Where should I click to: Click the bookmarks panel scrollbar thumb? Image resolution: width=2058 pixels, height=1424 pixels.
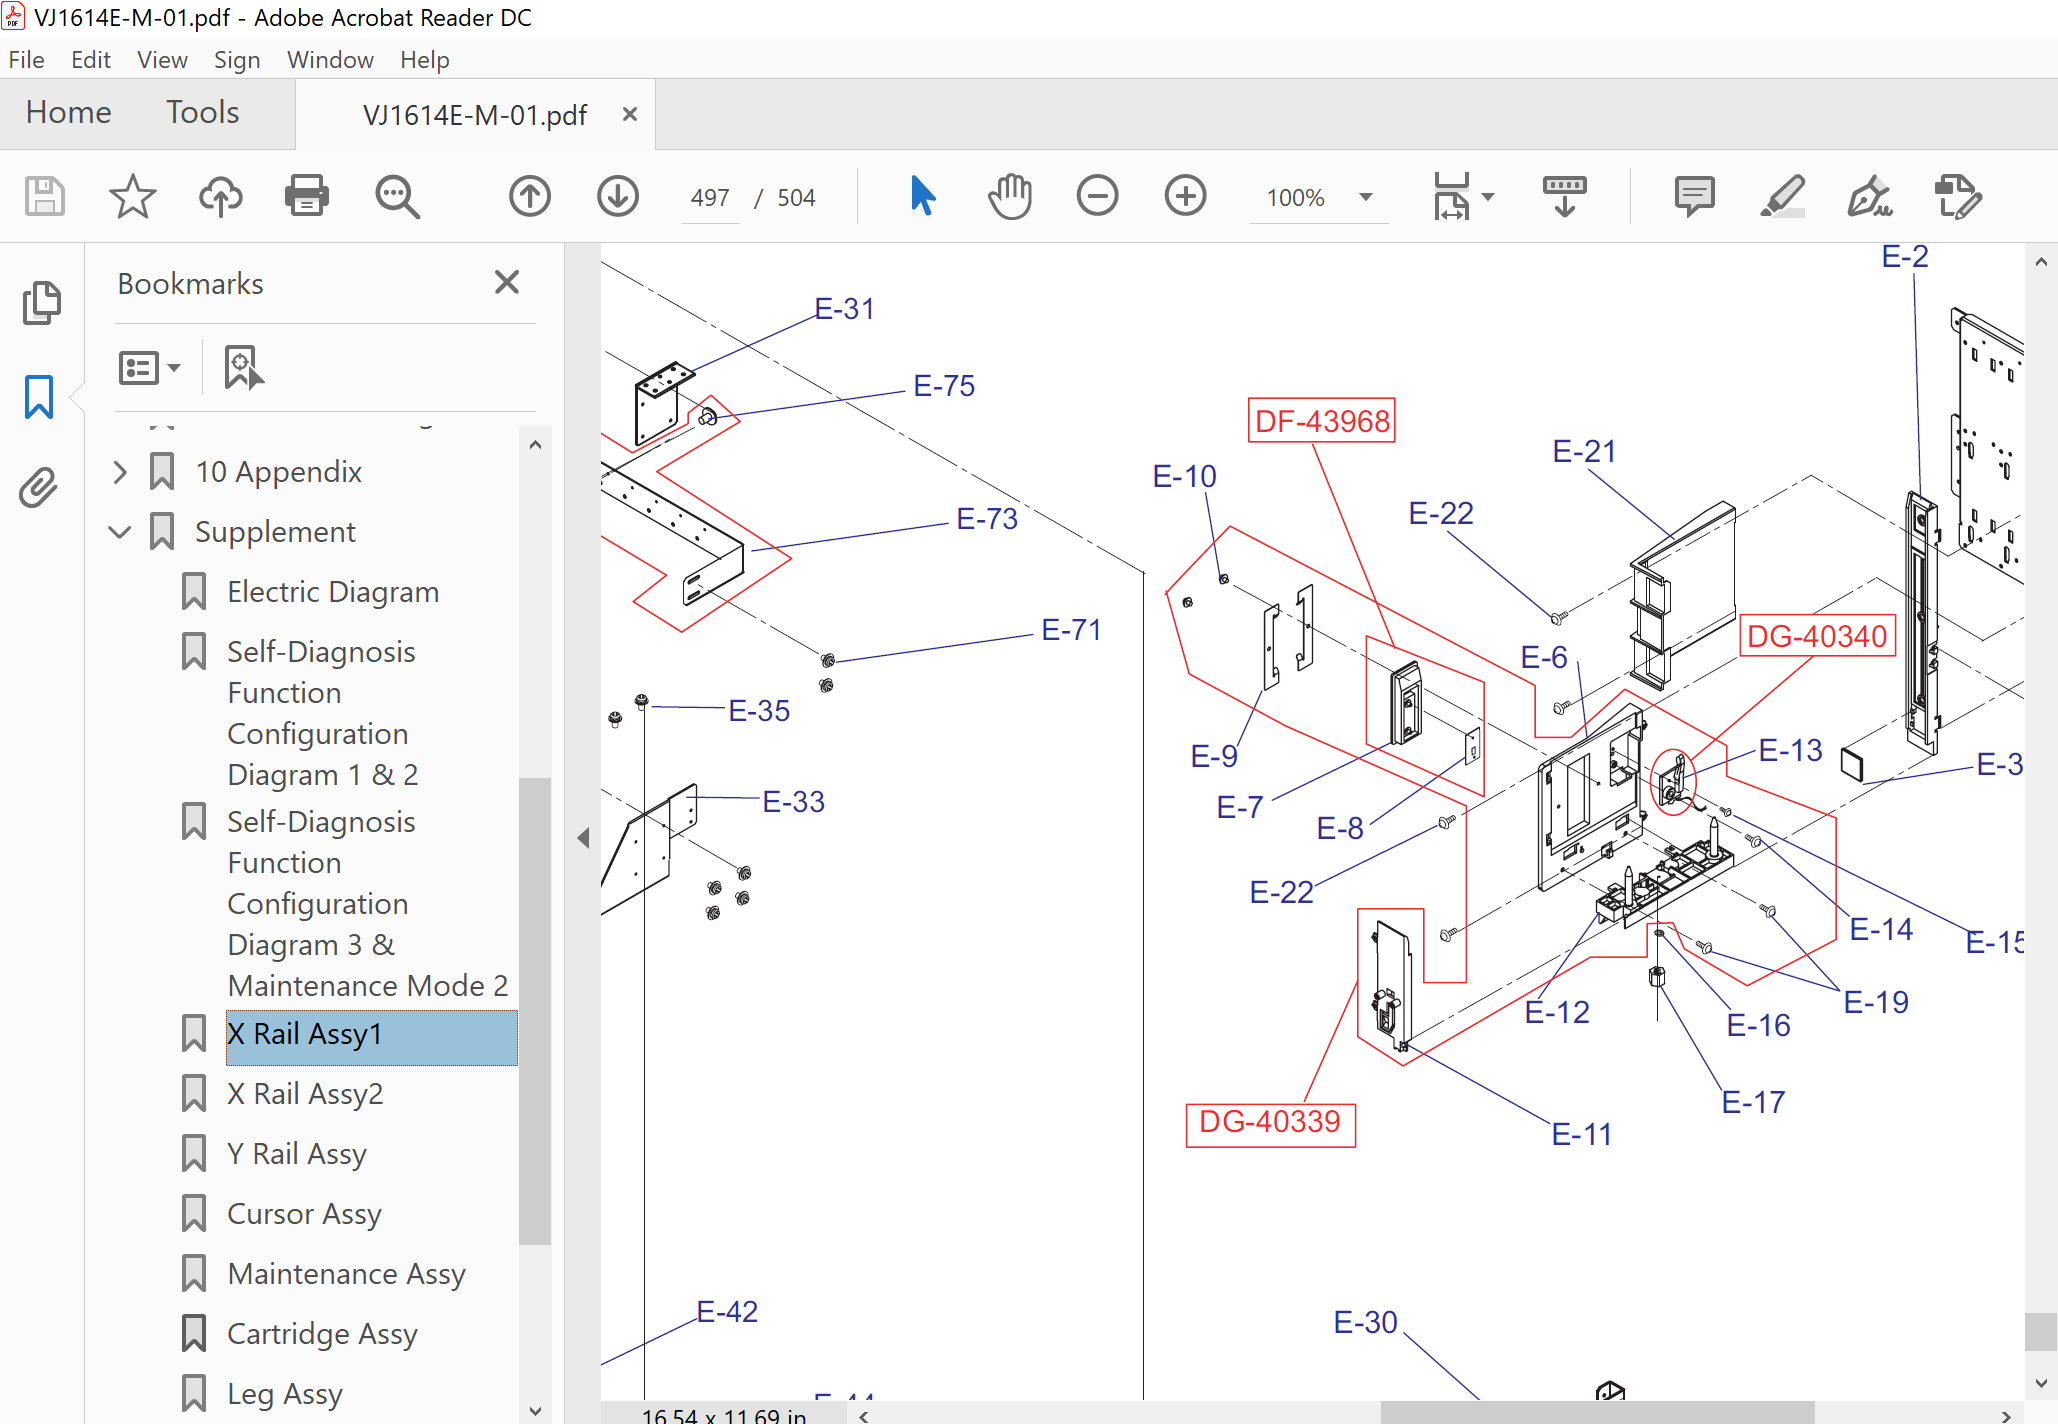coord(535,1010)
